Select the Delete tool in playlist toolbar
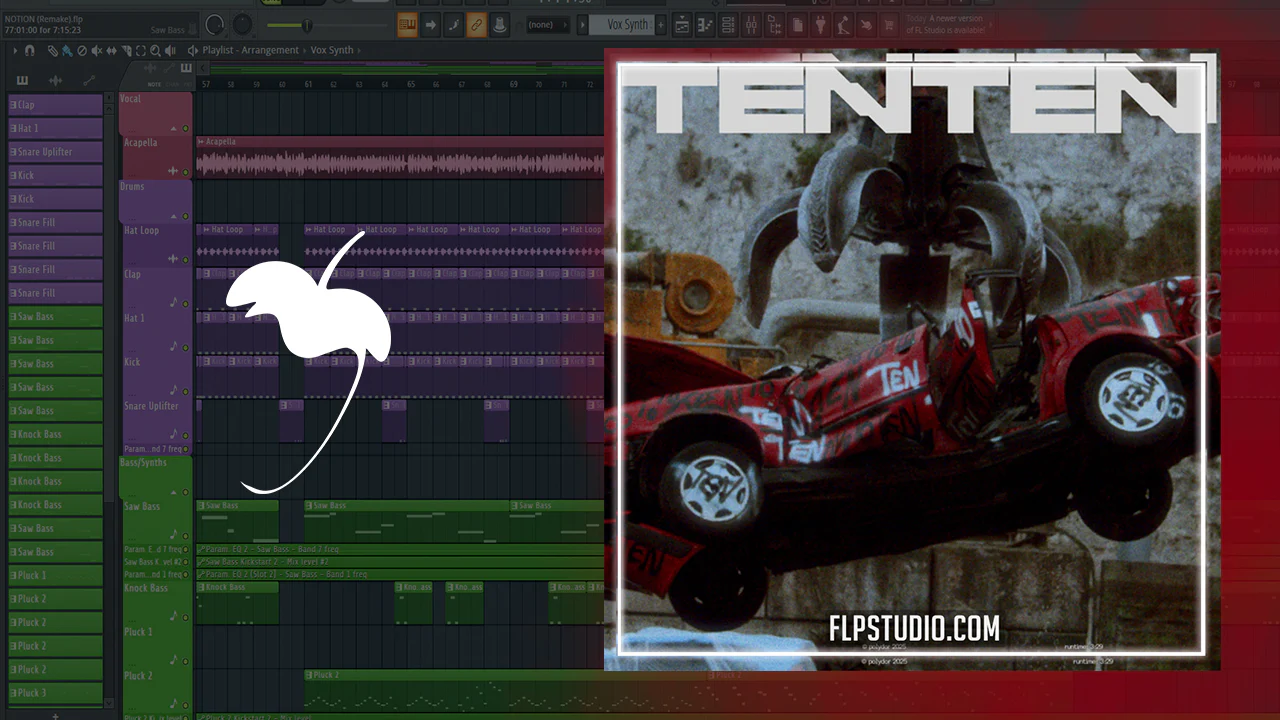Viewport: 1280px width, 720px height. [82, 50]
